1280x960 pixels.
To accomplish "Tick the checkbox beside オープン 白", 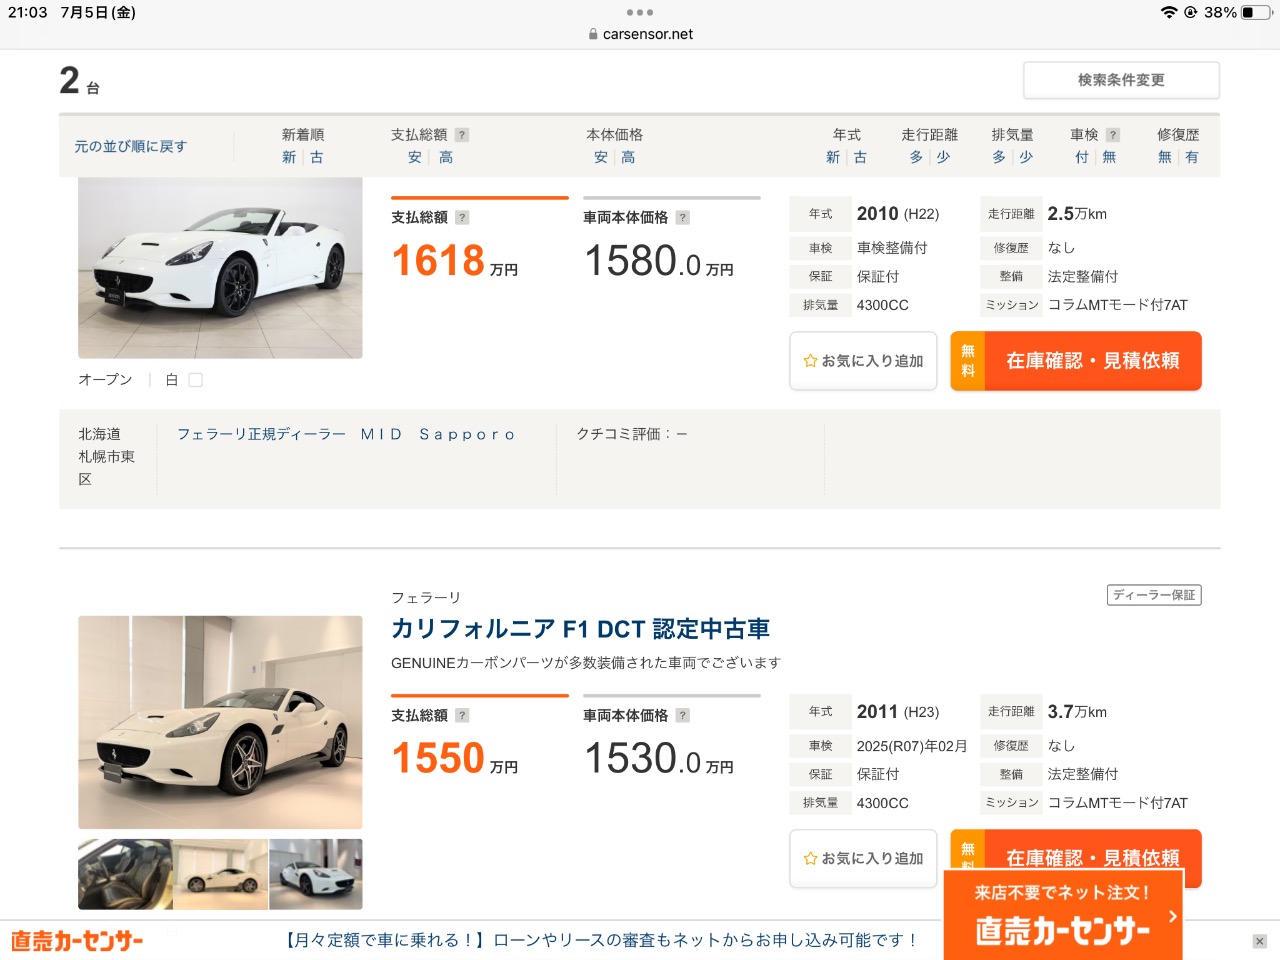I will (x=196, y=380).
